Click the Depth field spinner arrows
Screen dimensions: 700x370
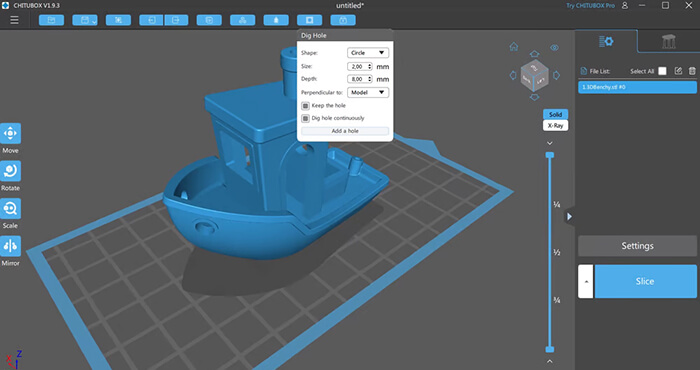tap(370, 79)
